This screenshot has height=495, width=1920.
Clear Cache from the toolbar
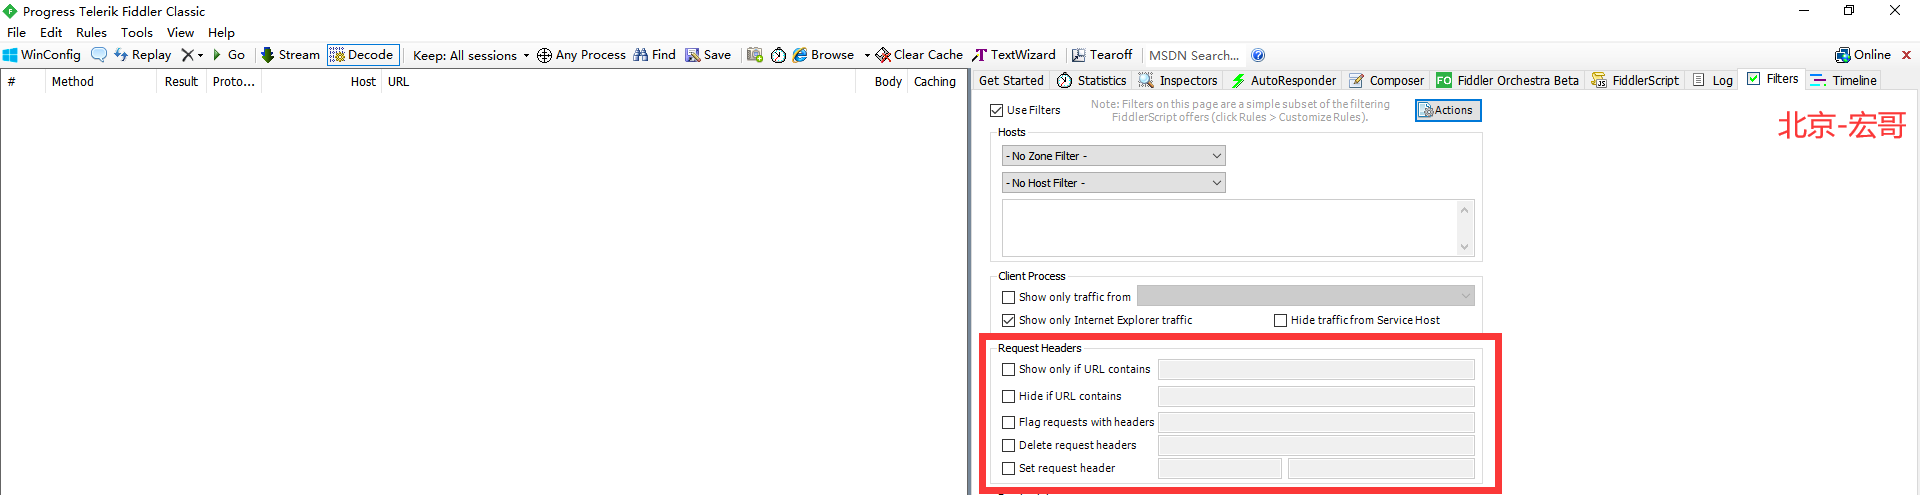tap(919, 55)
